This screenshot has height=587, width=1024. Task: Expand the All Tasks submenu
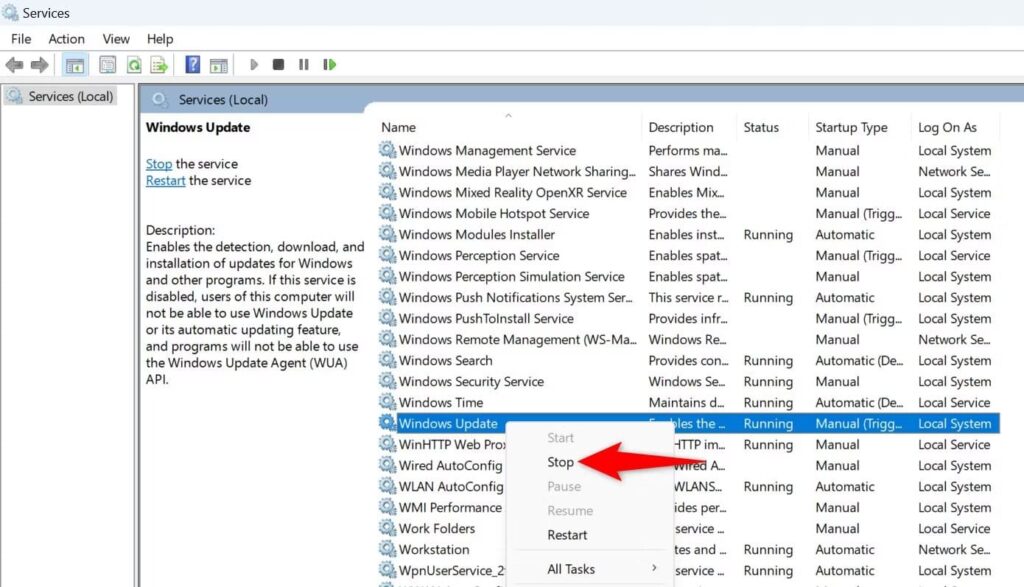[x=570, y=568]
